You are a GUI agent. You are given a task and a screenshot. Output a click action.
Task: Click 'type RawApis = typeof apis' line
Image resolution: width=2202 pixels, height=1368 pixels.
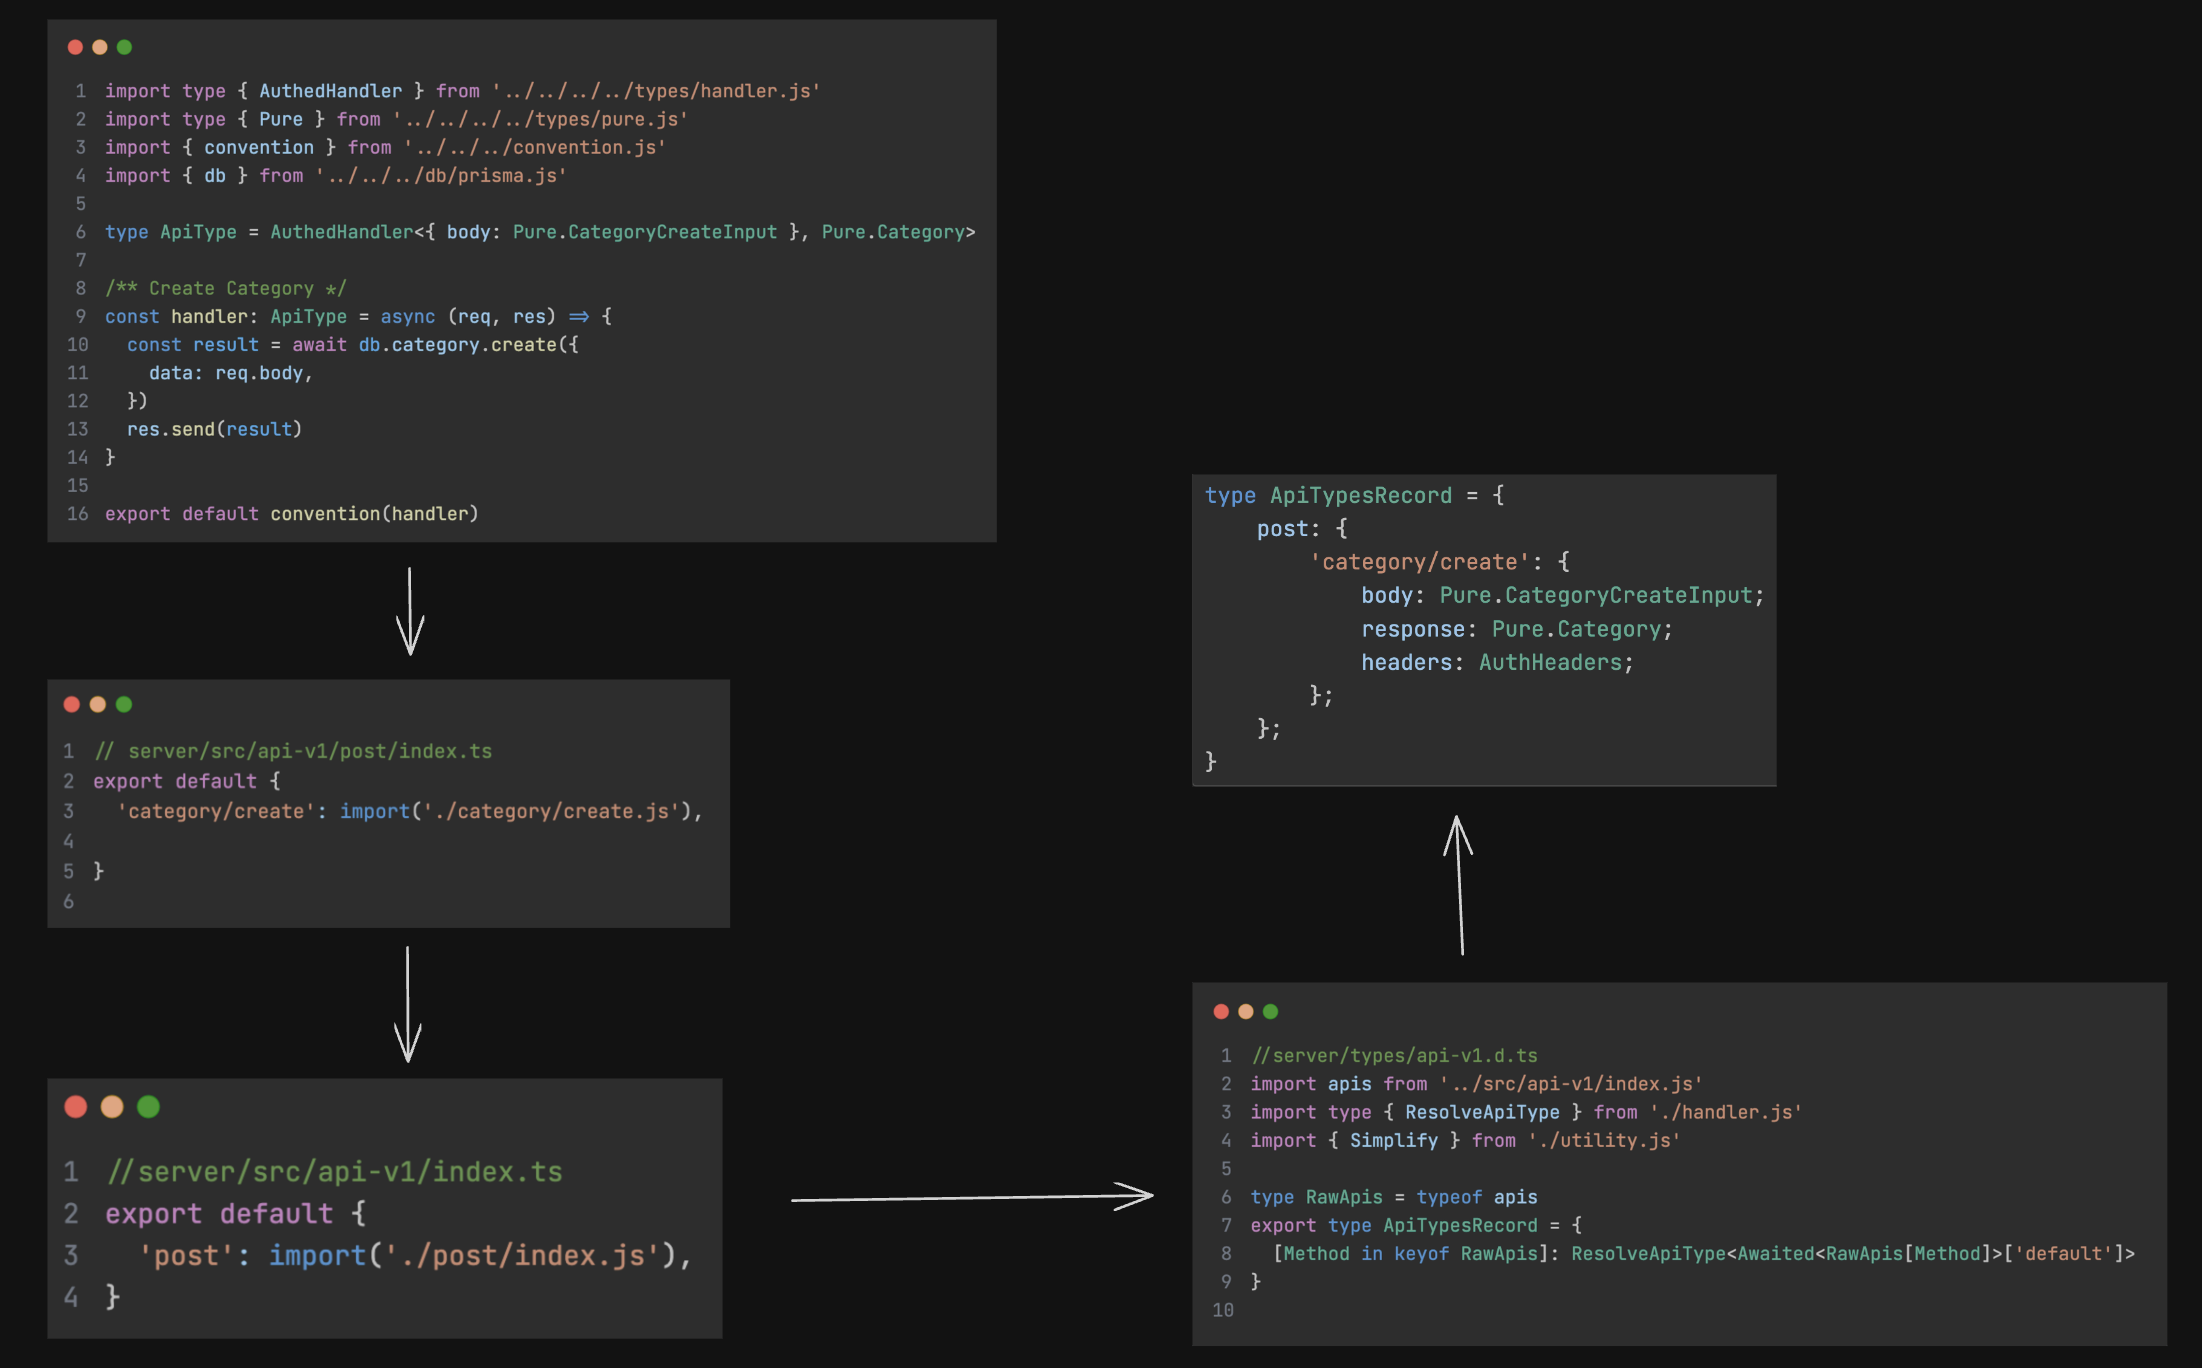point(1393,1197)
